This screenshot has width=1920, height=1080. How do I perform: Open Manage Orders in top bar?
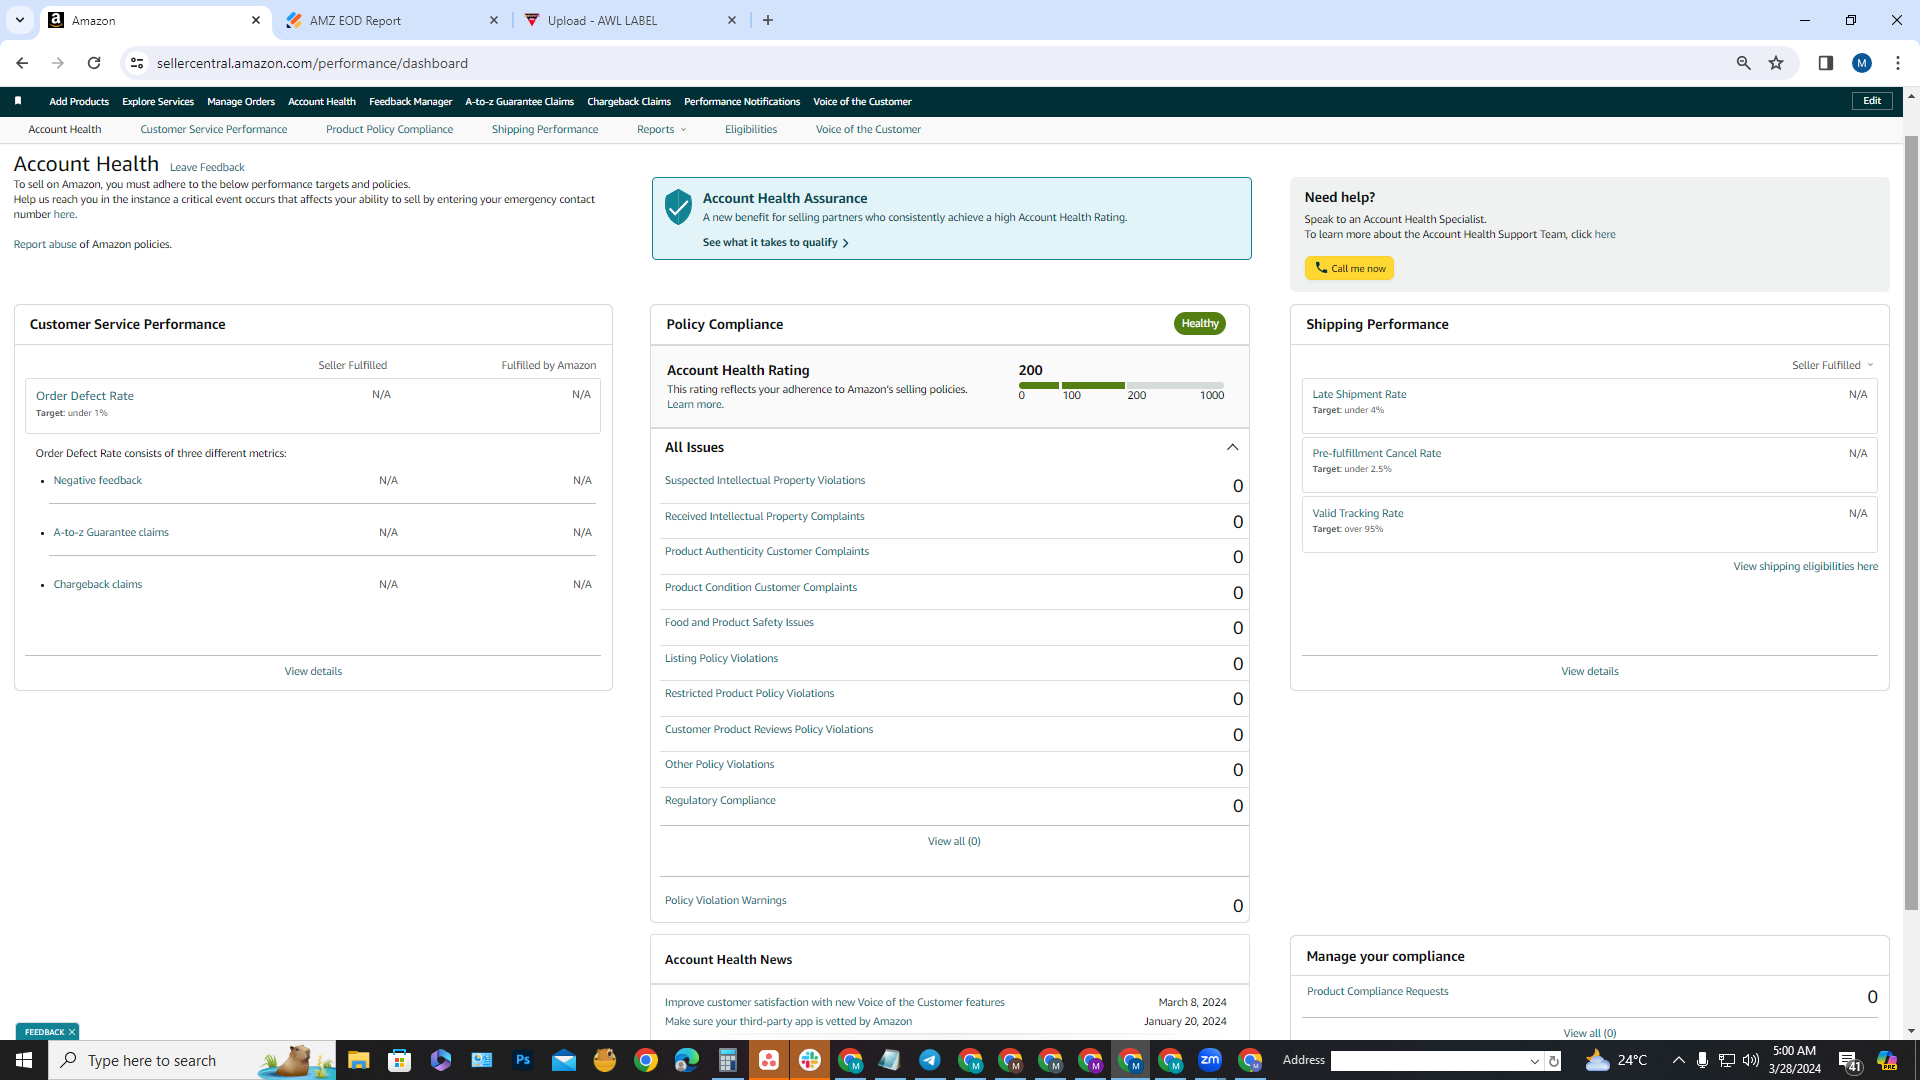241,102
